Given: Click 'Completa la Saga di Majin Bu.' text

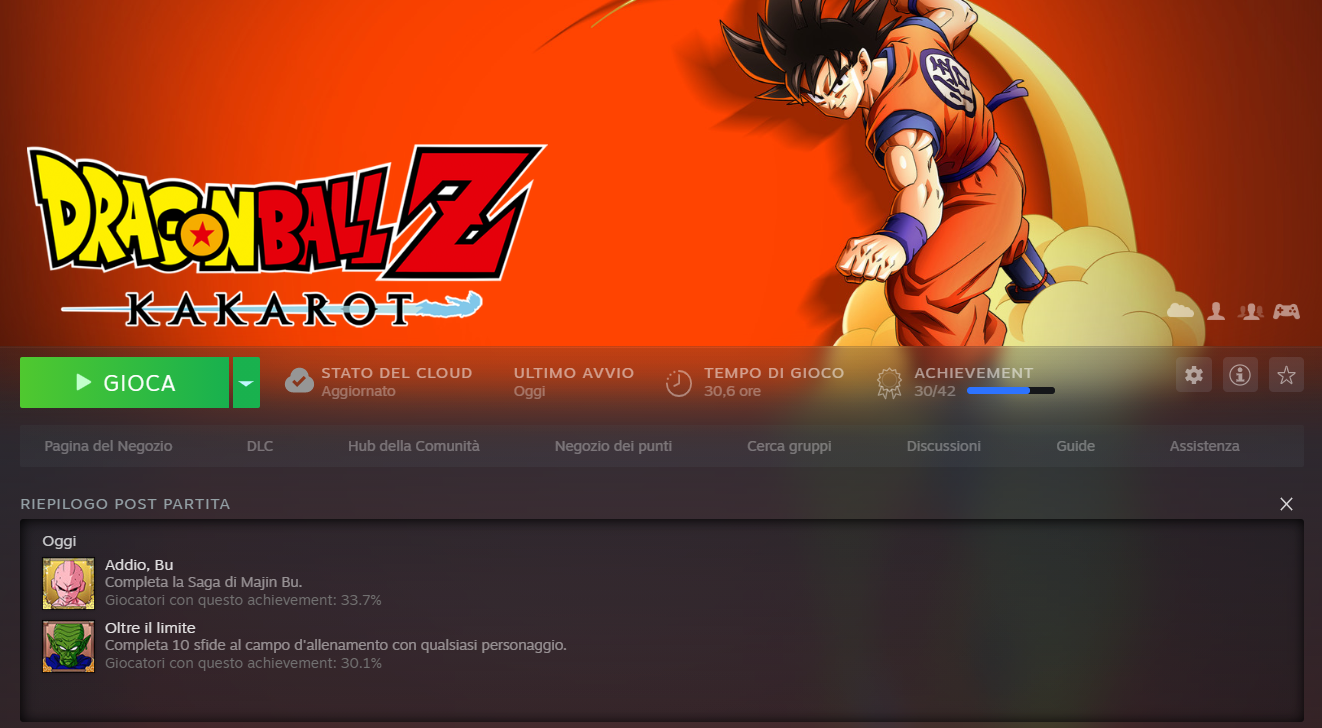Looking at the screenshot, I should tap(204, 582).
